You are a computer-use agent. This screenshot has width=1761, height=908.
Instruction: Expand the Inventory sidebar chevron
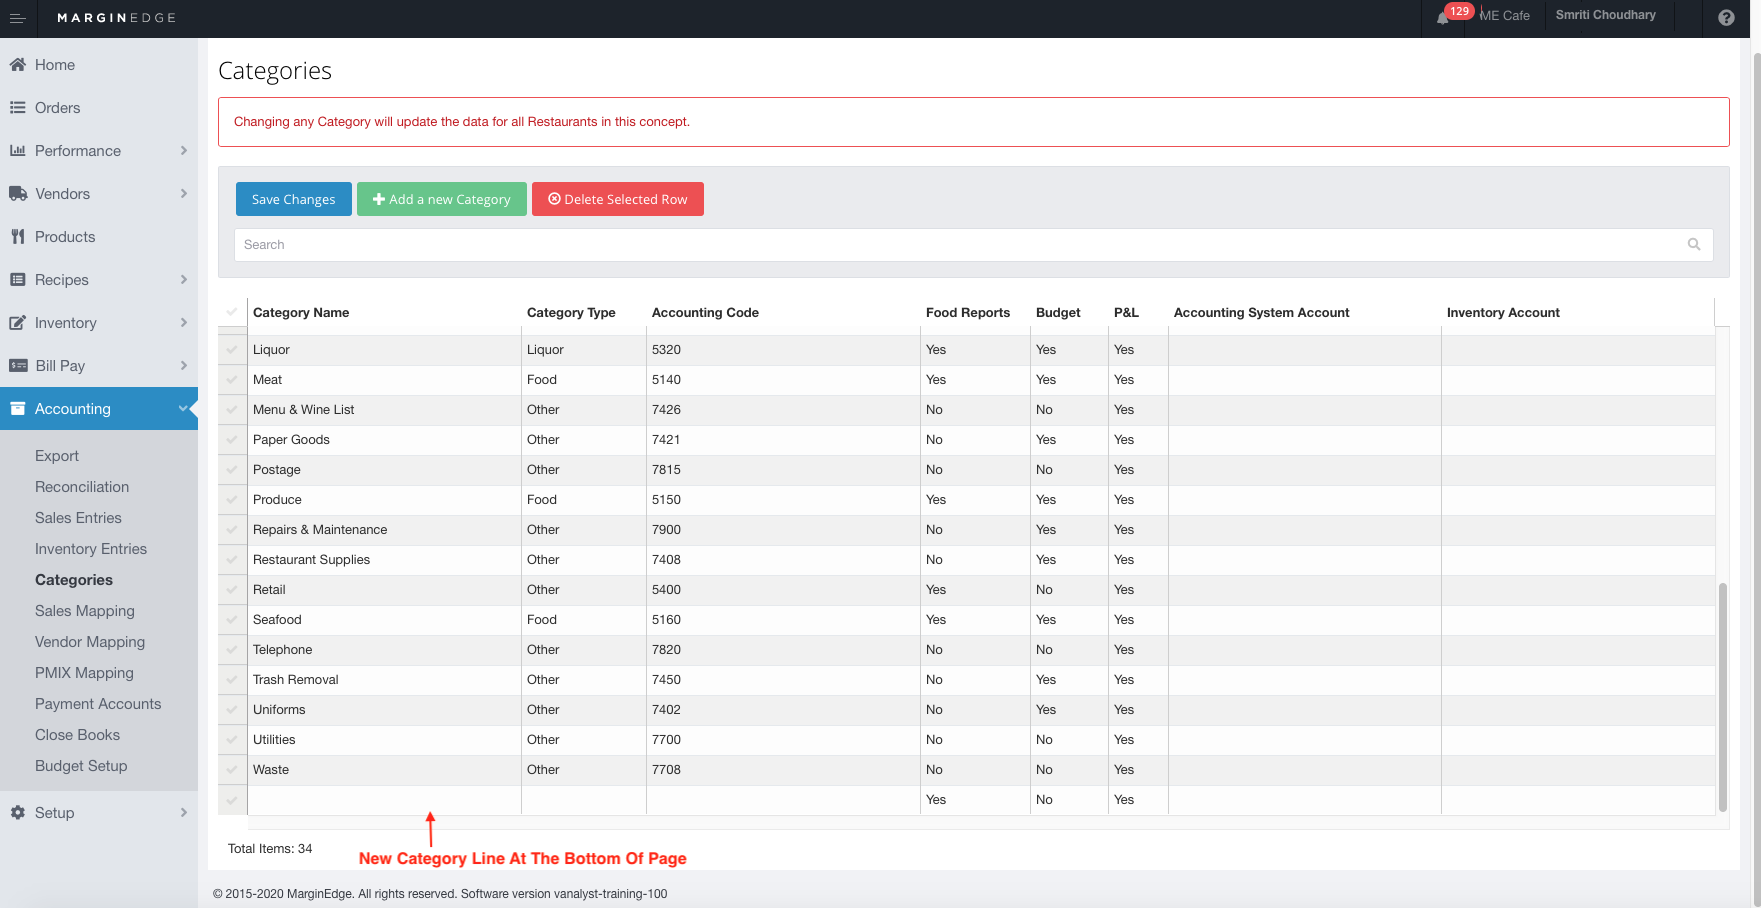(183, 323)
